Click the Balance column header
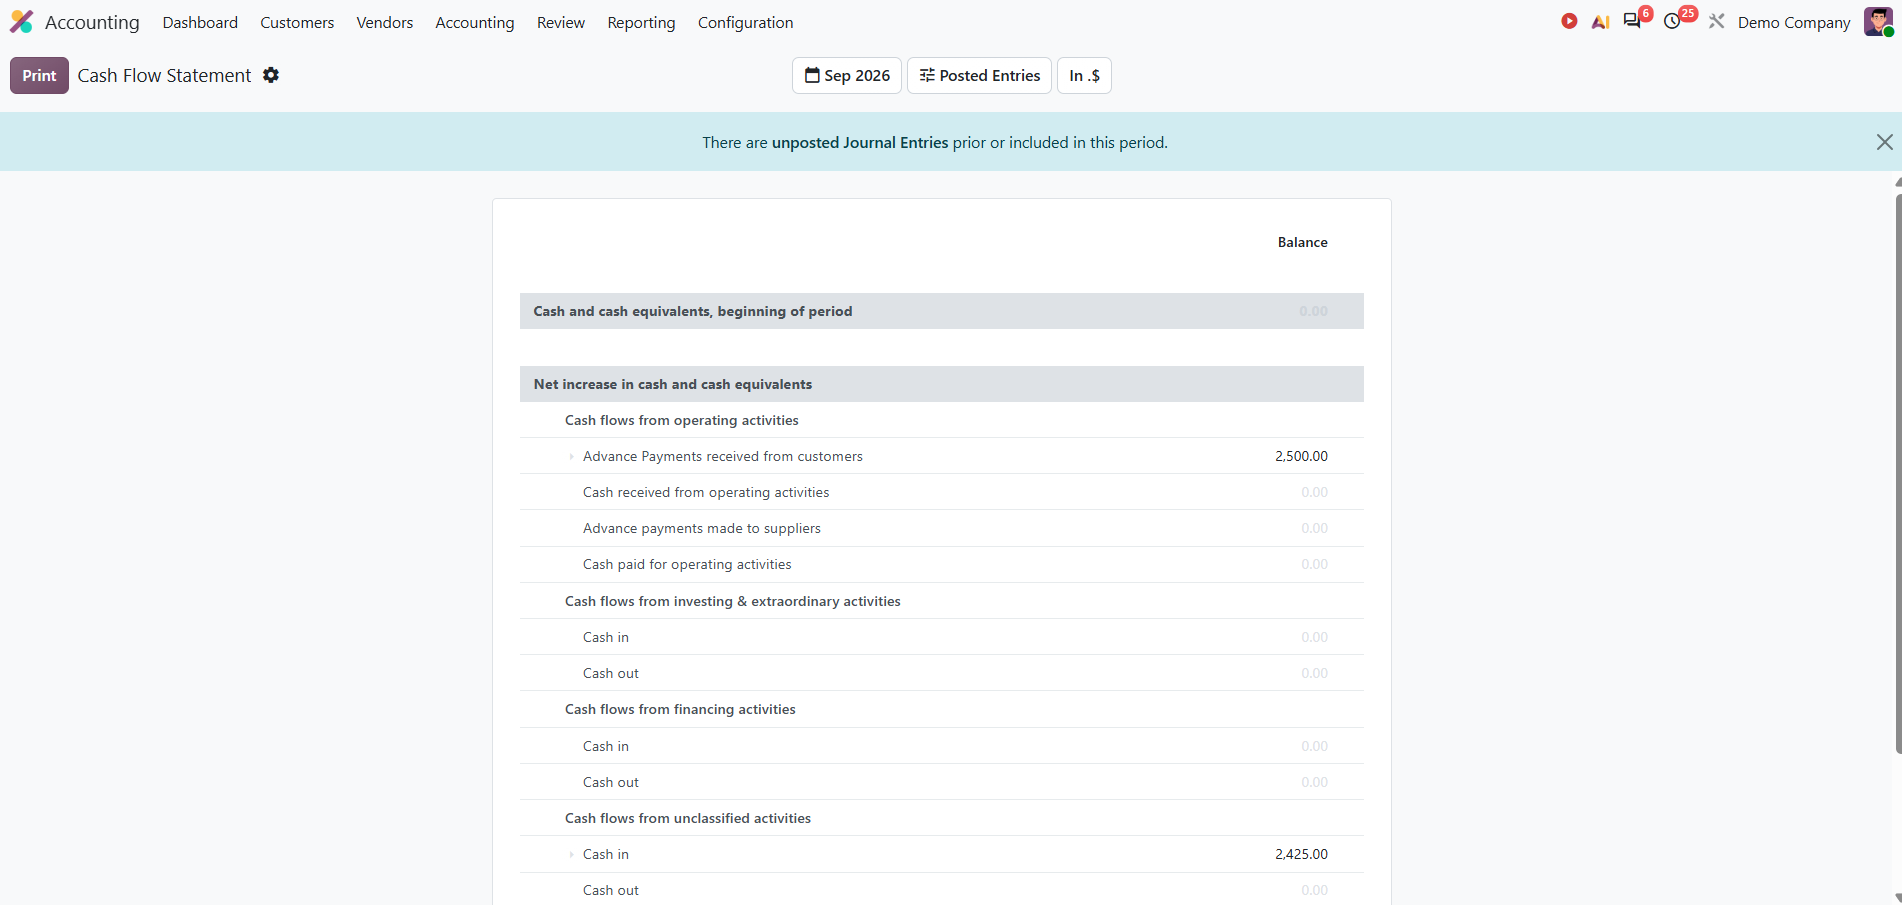This screenshot has height=905, width=1902. click(x=1302, y=242)
